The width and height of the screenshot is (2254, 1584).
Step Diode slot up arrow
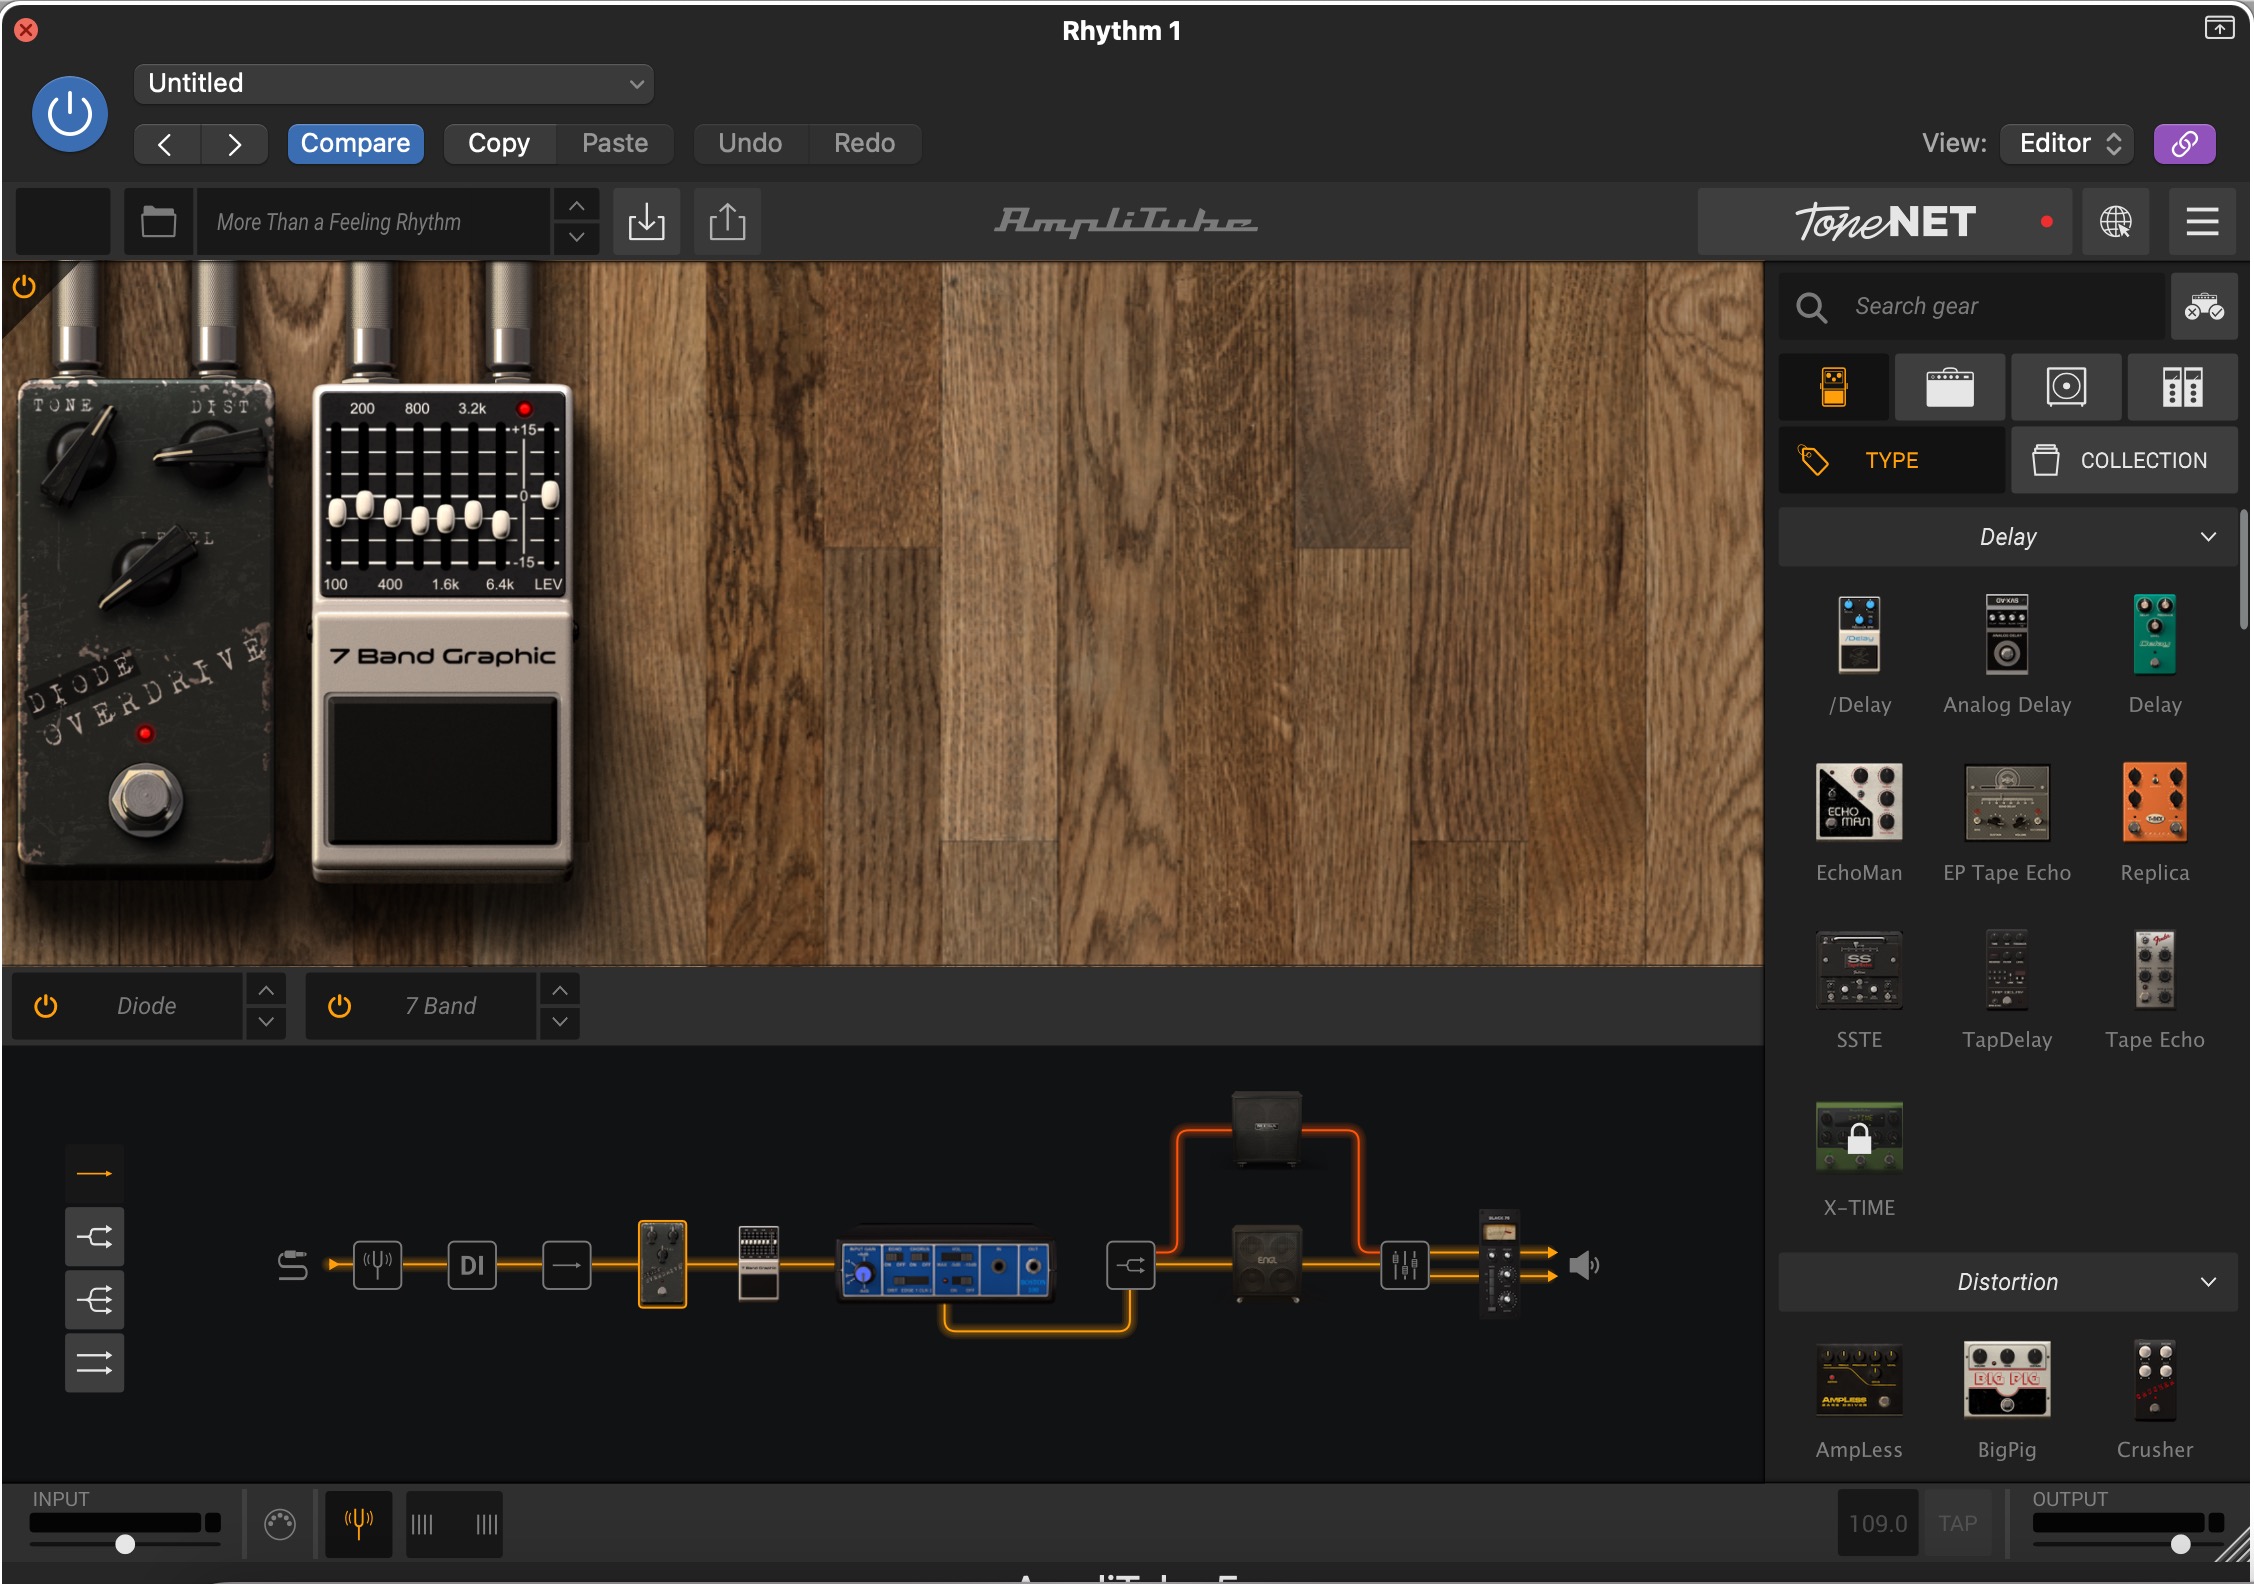click(x=266, y=990)
